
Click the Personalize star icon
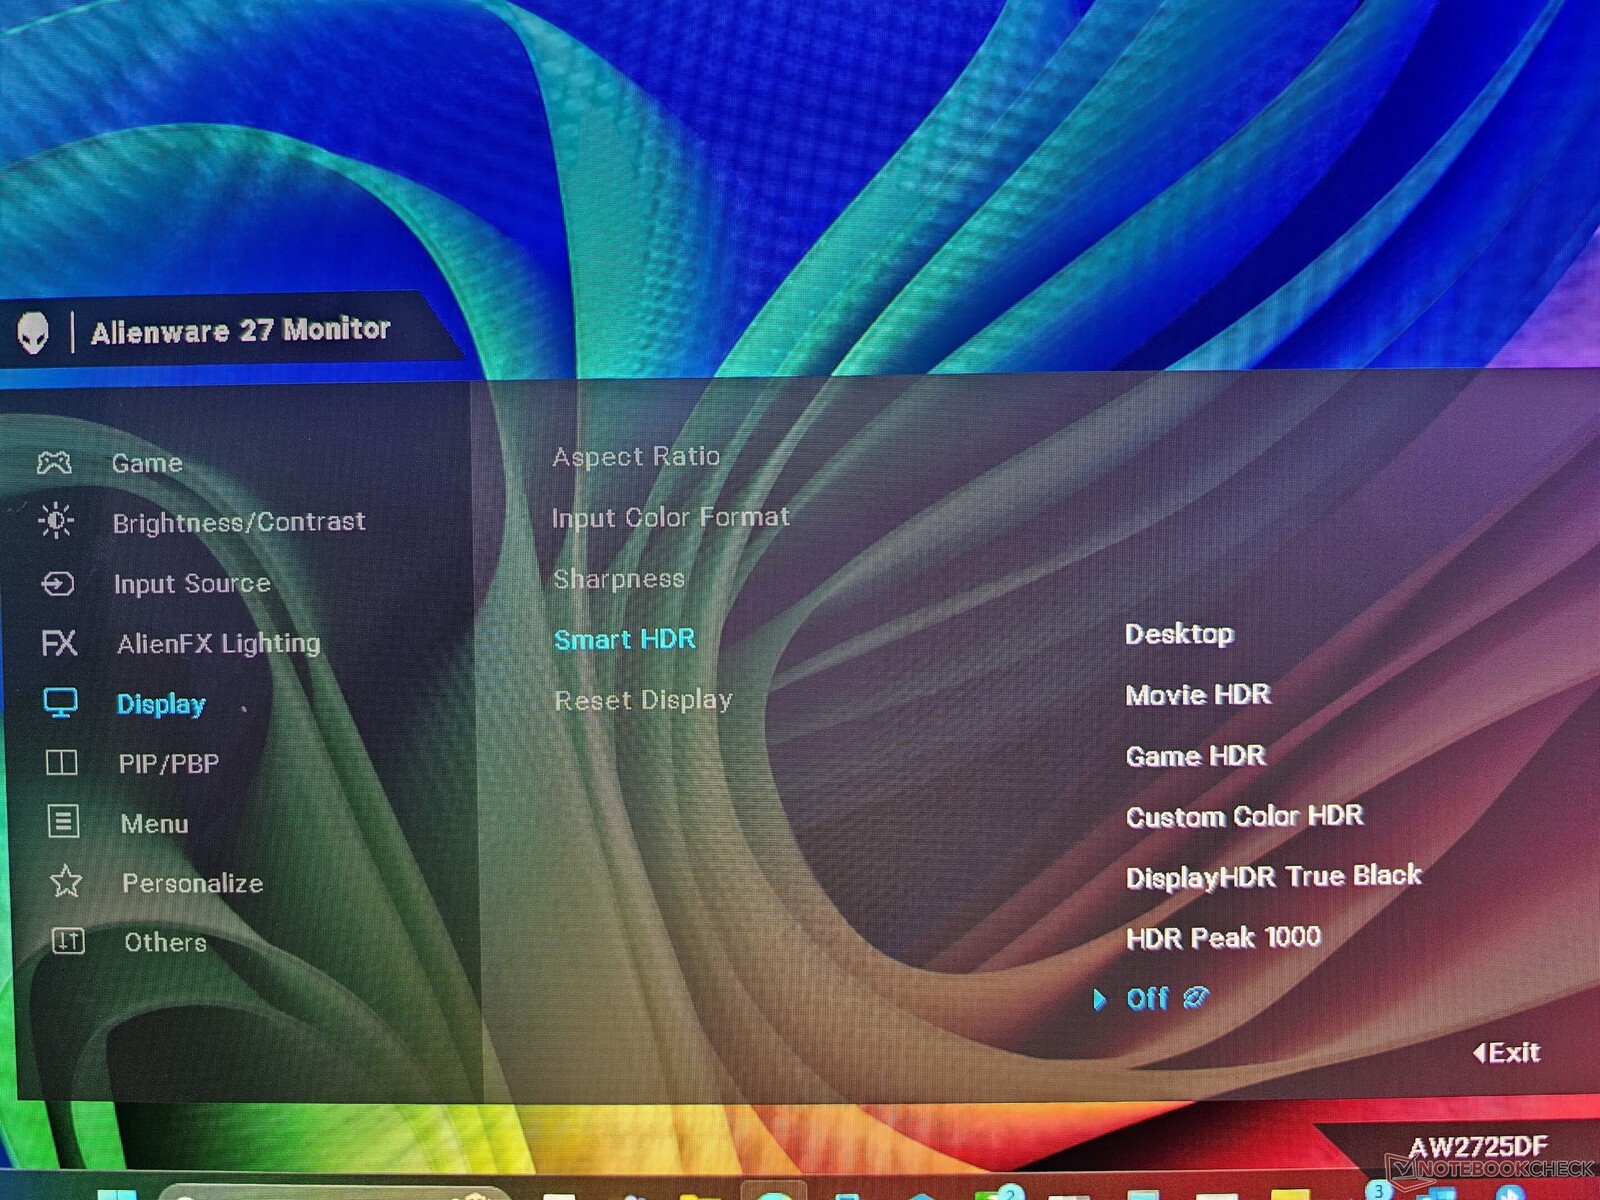(66, 881)
